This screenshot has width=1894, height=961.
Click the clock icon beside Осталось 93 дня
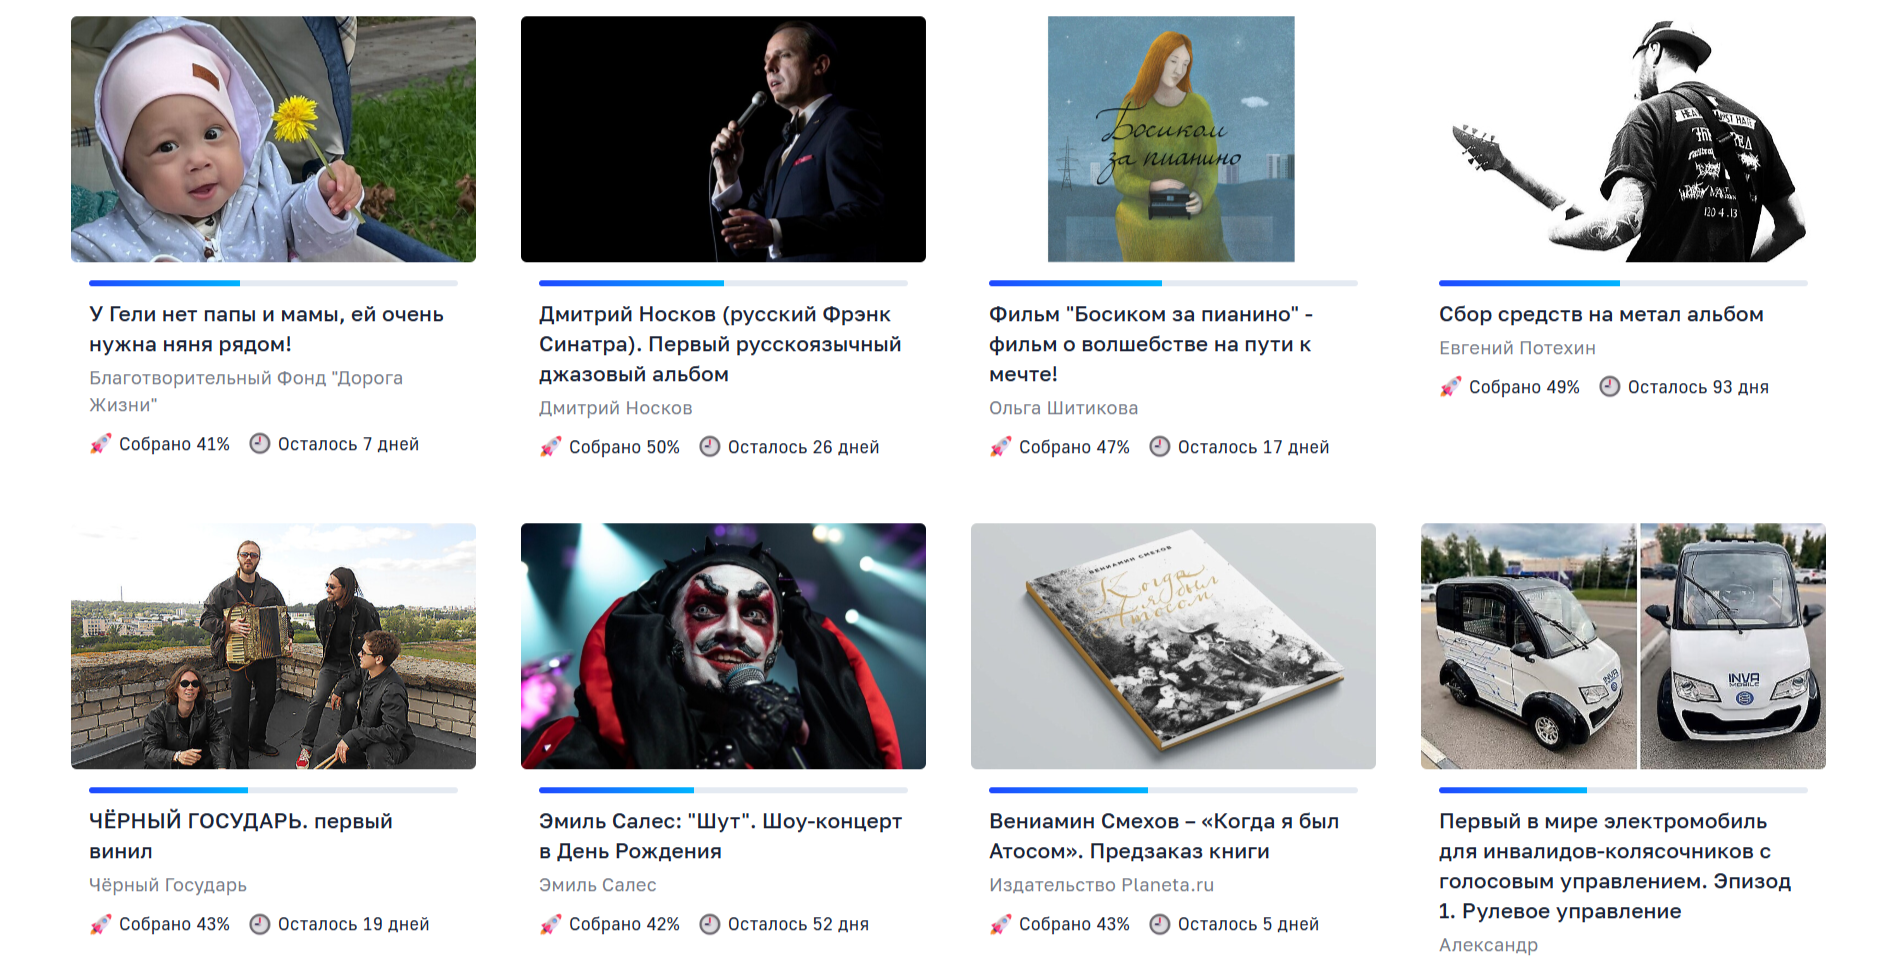tap(1610, 387)
